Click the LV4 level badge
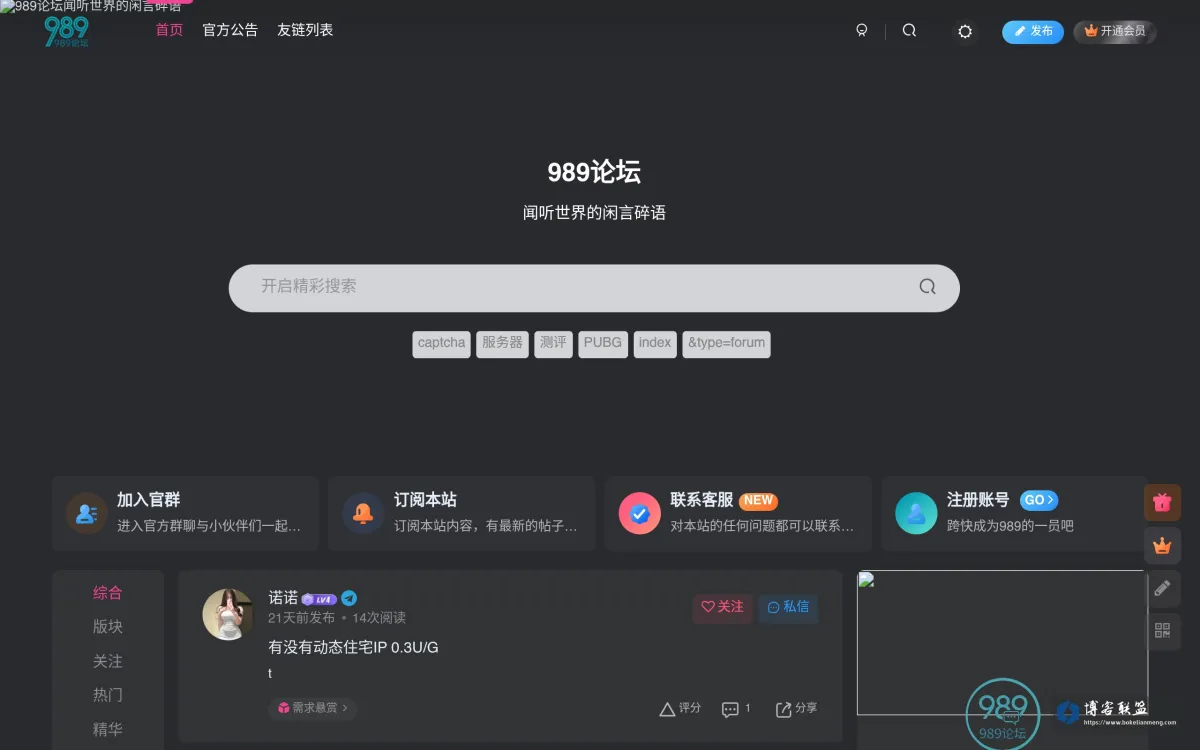Image resolution: width=1200 pixels, height=750 pixels. tap(319, 599)
